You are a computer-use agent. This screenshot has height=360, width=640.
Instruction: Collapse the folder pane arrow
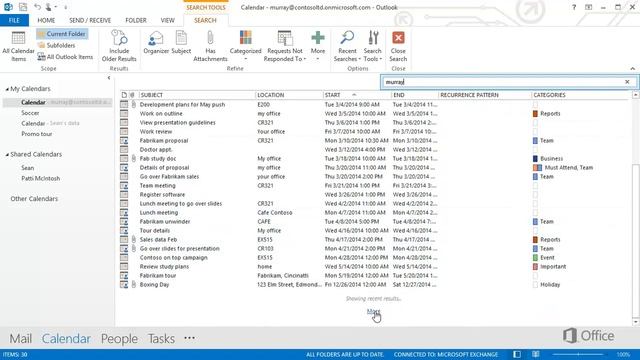point(109,78)
